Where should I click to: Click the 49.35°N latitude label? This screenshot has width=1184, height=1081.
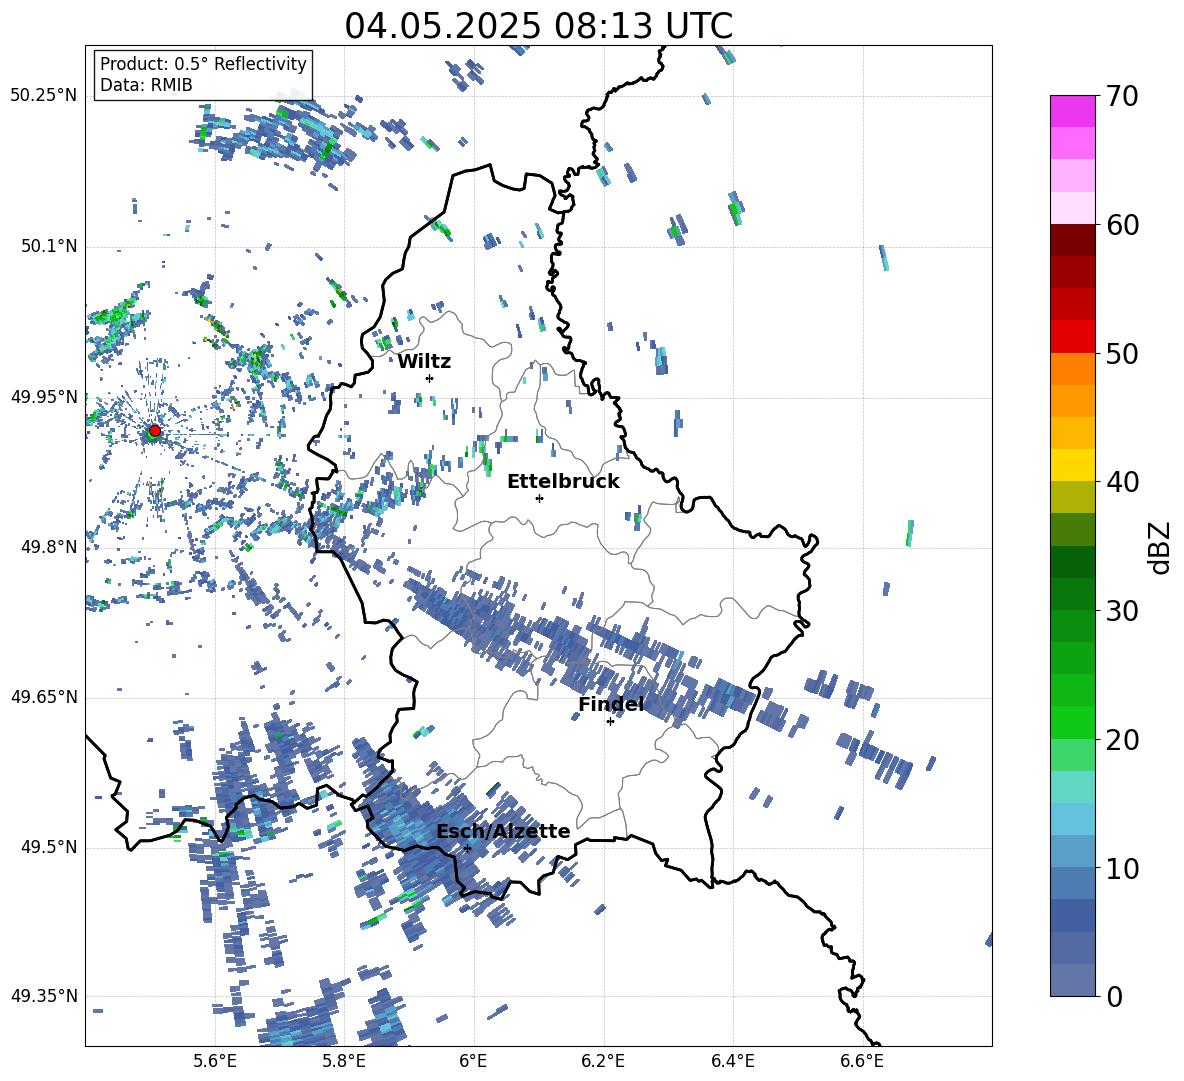44,996
